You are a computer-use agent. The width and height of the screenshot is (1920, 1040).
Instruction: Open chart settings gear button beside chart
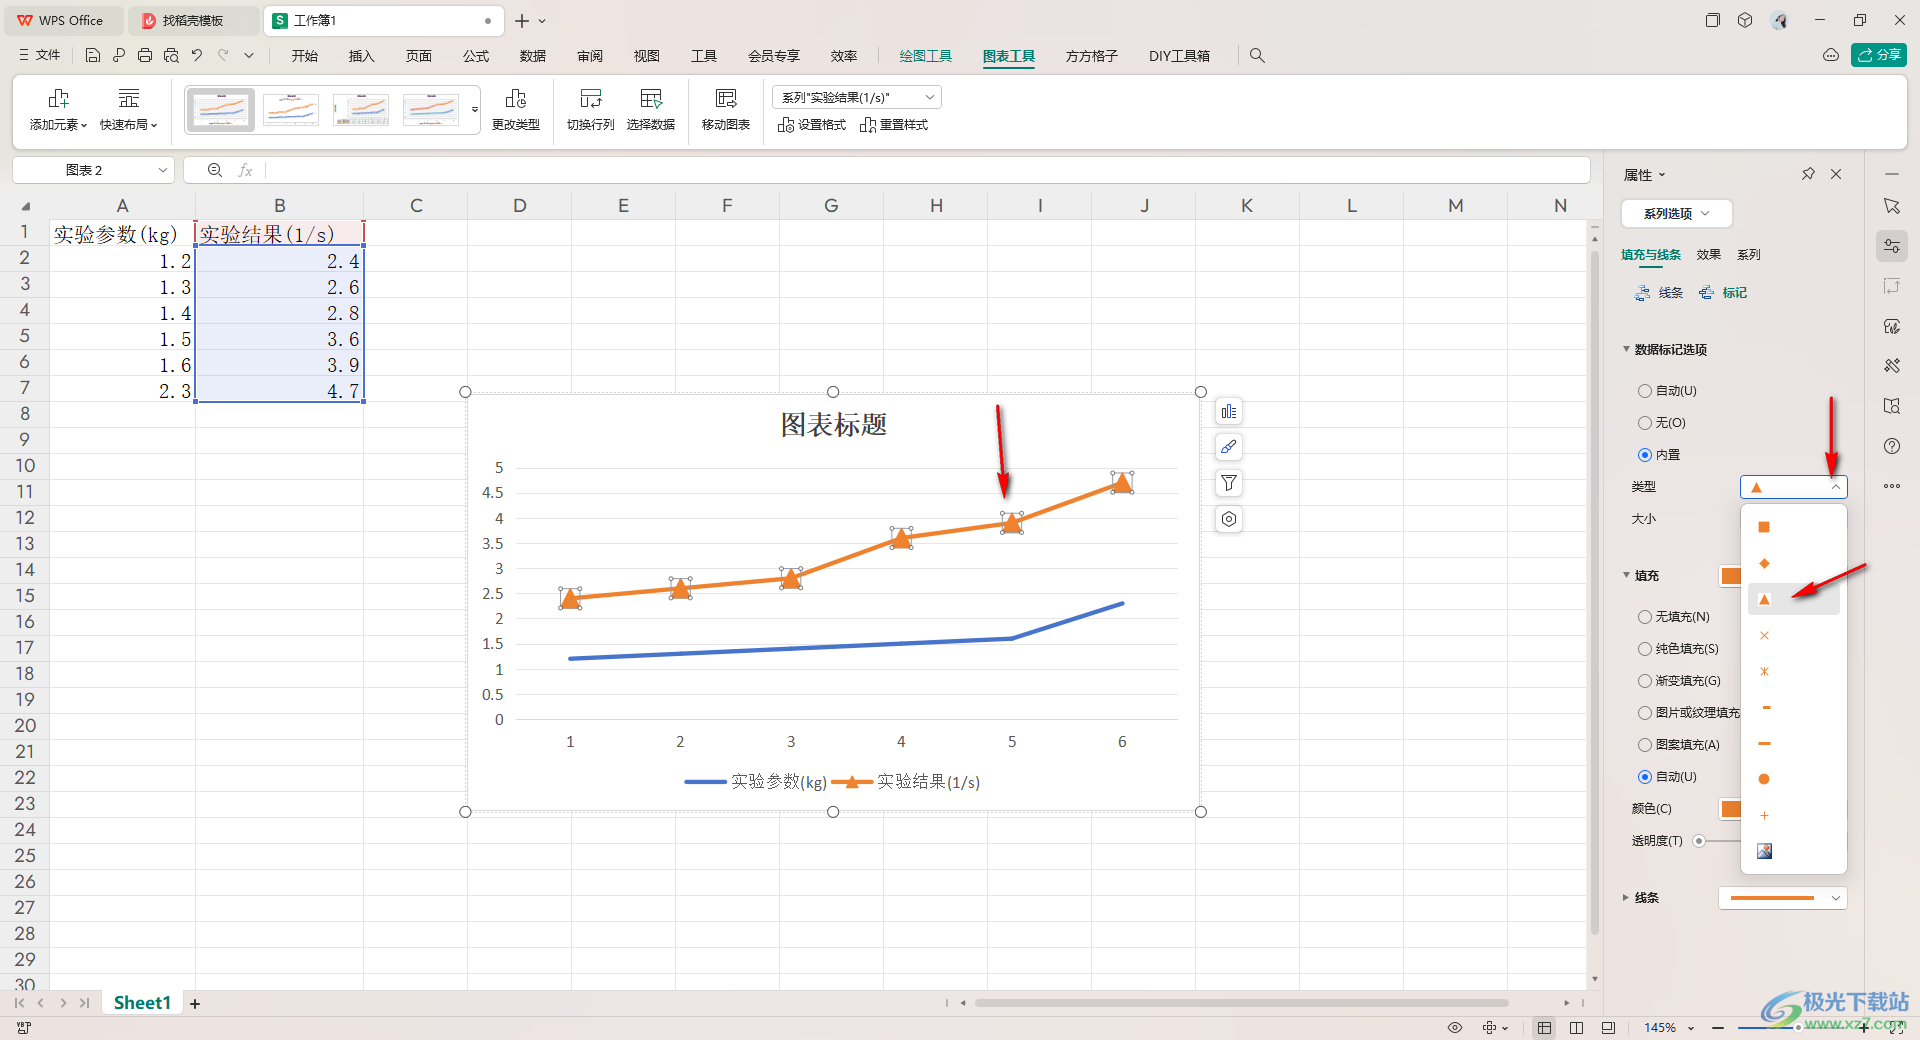click(1229, 519)
